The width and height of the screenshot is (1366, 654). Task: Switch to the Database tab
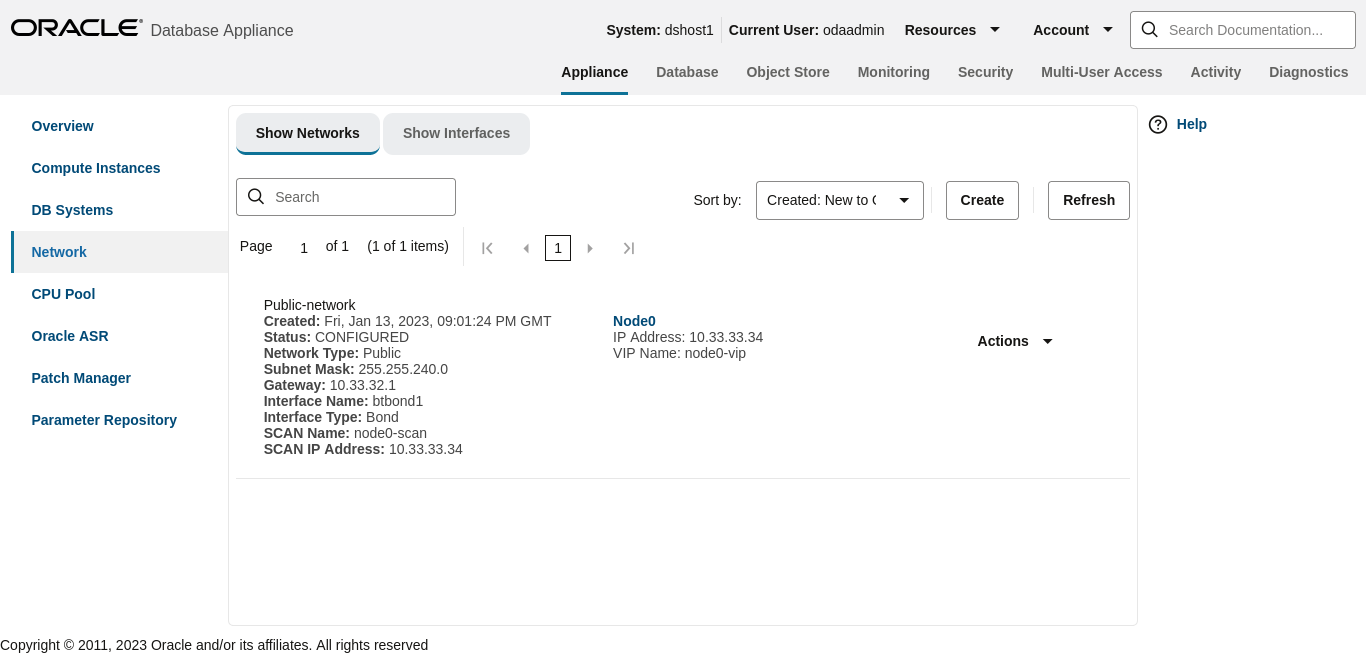[x=687, y=72]
